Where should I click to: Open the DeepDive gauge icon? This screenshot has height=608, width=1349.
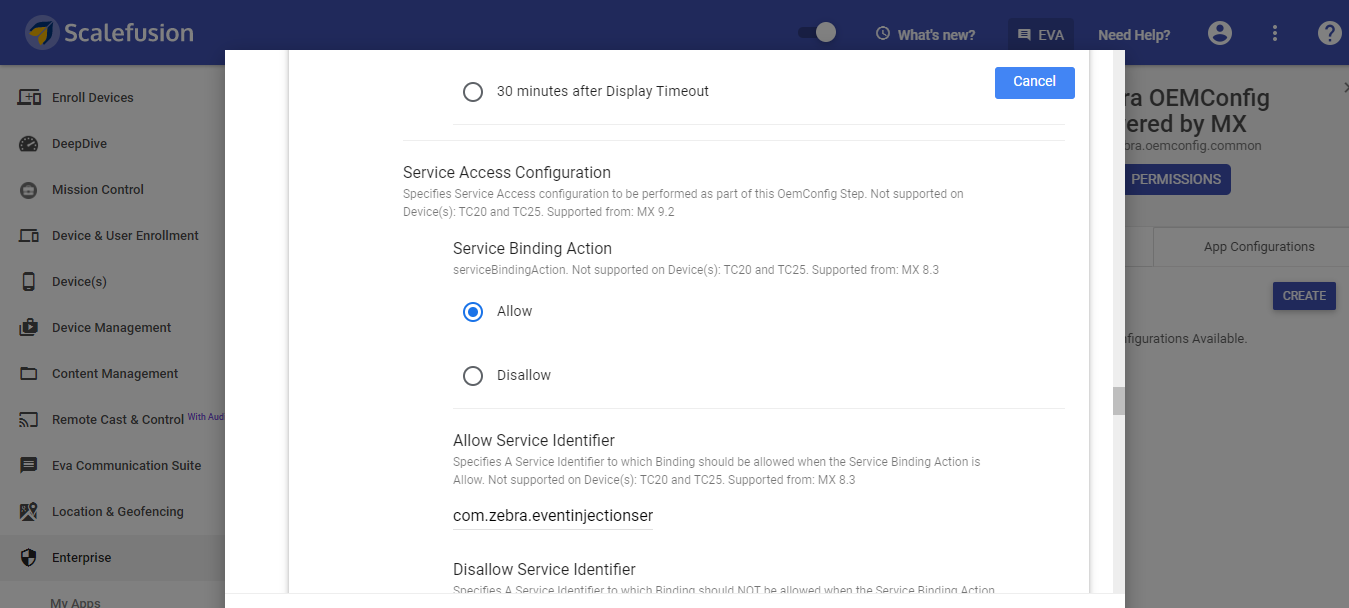click(x=29, y=144)
